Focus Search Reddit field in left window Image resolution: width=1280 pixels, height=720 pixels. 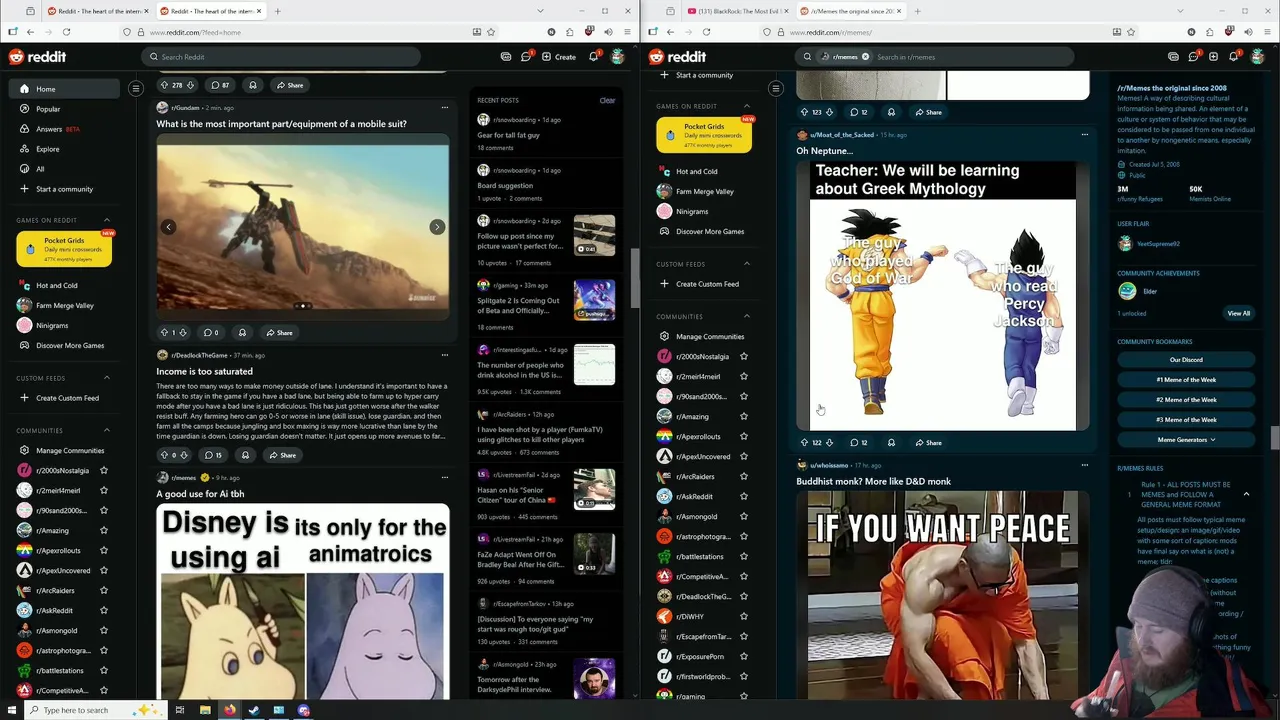pos(281,57)
